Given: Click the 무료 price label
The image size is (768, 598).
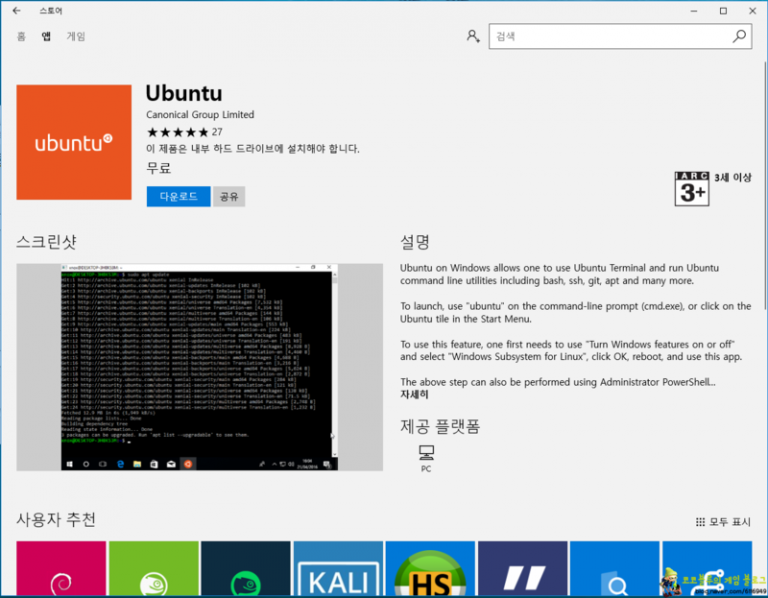Looking at the screenshot, I should [159, 168].
